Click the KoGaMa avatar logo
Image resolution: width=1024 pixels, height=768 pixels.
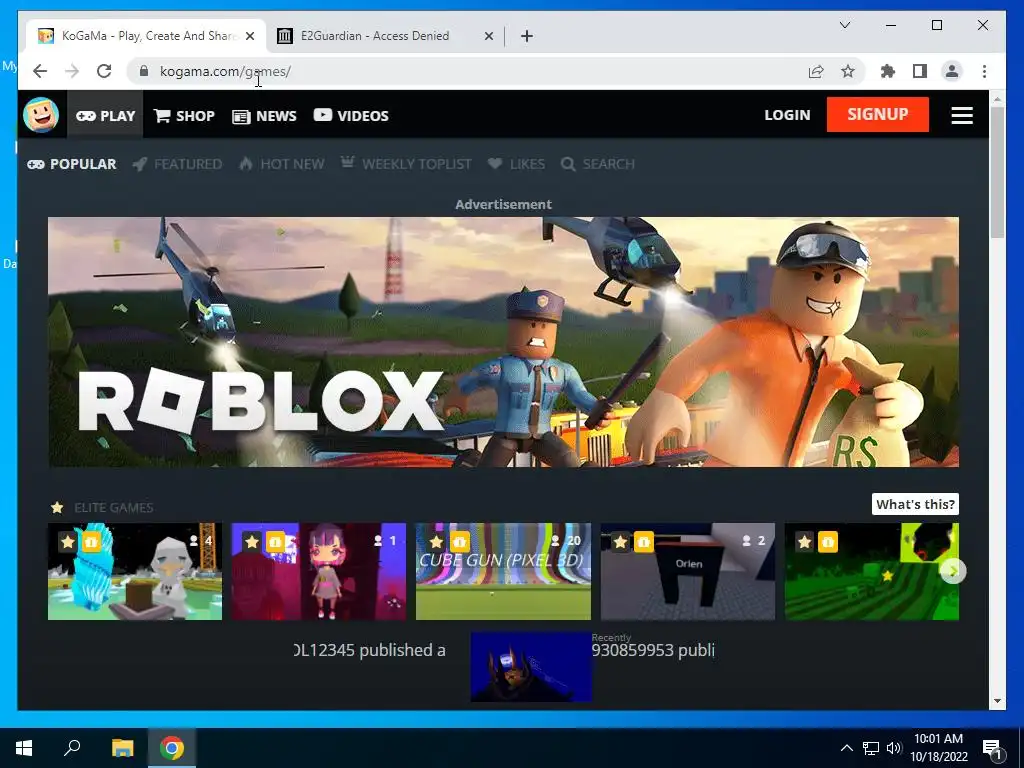click(x=41, y=115)
